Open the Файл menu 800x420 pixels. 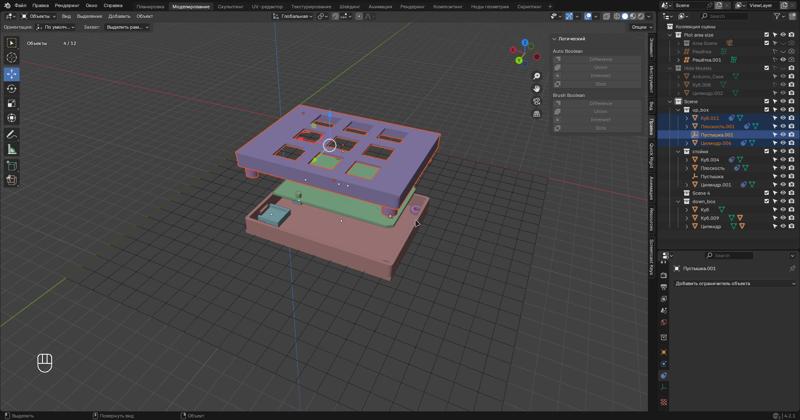pos(20,6)
